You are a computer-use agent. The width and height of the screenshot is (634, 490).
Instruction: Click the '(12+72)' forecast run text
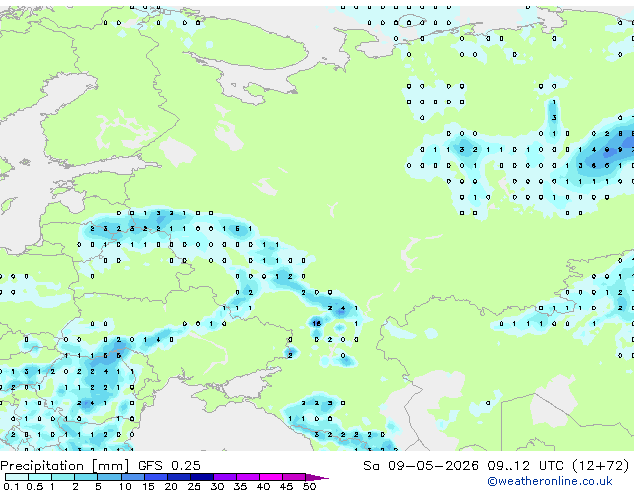click(x=601, y=466)
